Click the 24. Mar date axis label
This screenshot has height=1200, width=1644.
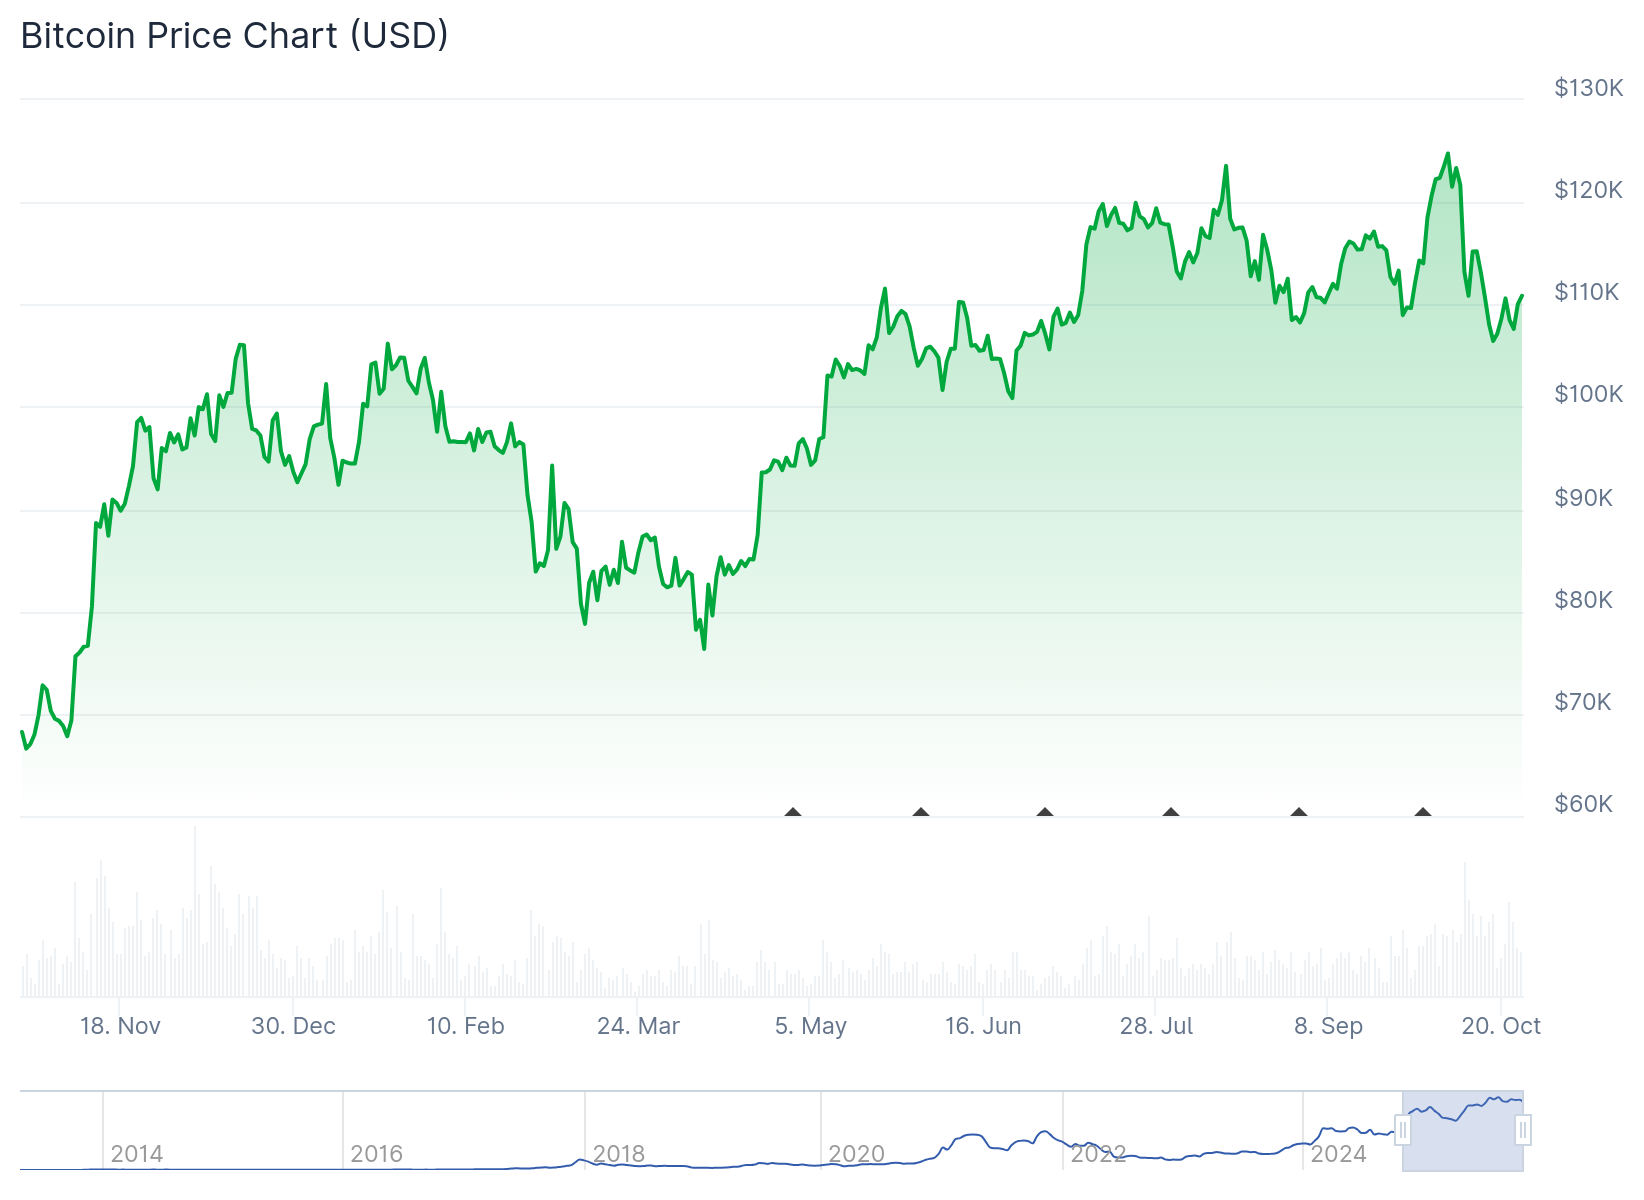click(638, 1026)
